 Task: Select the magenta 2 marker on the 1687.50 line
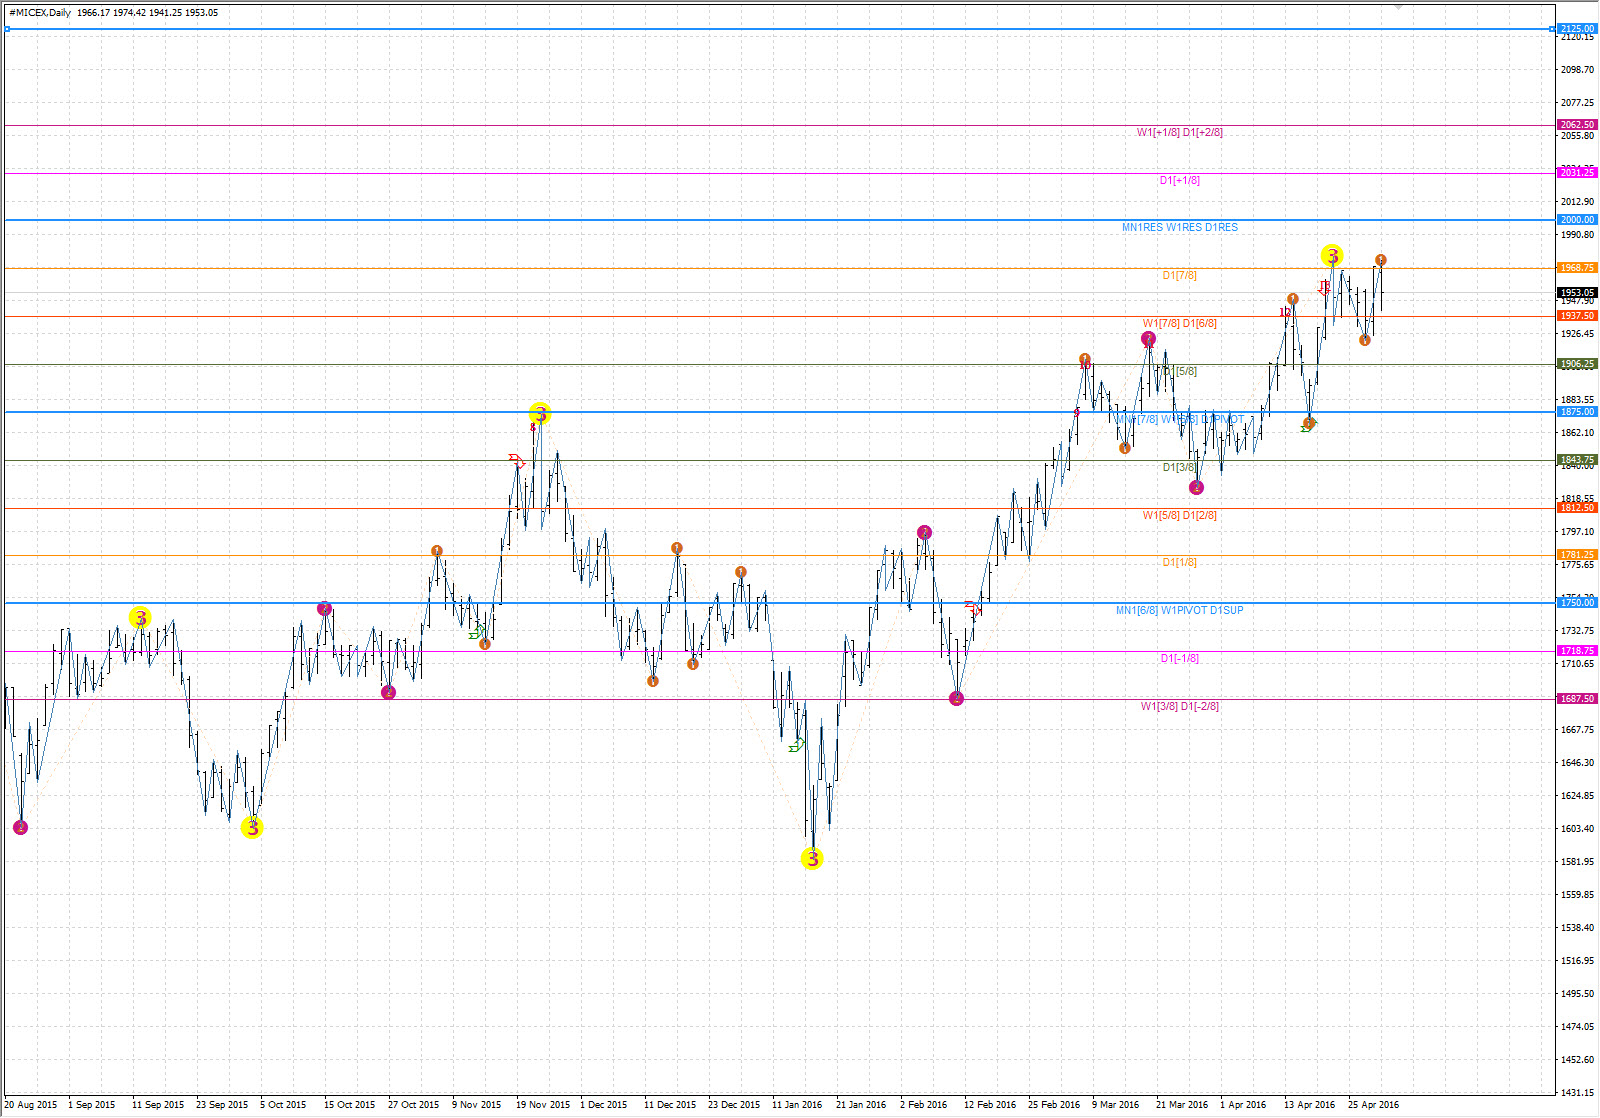[x=956, y=698]
